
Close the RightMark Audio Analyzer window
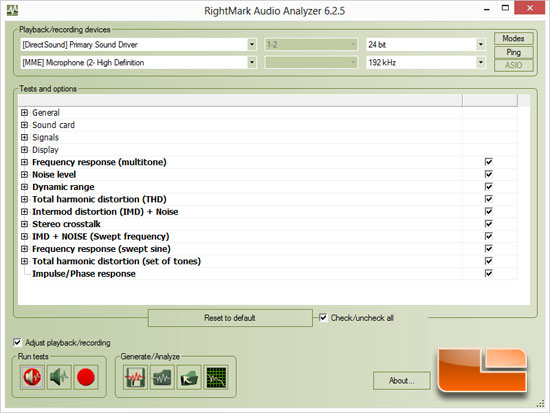point(530,8)
